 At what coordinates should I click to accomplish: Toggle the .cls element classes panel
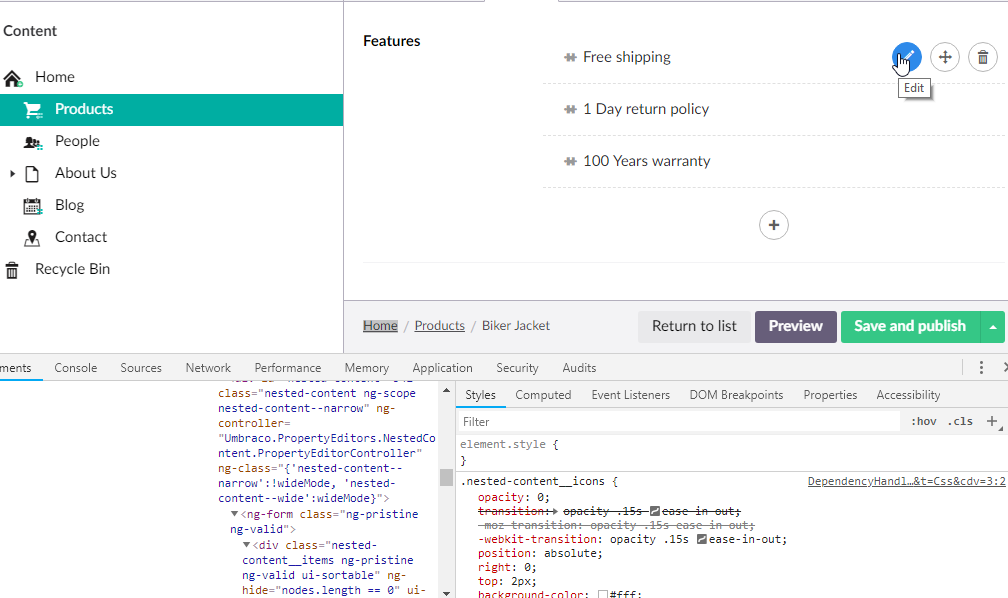click(960, 422)
